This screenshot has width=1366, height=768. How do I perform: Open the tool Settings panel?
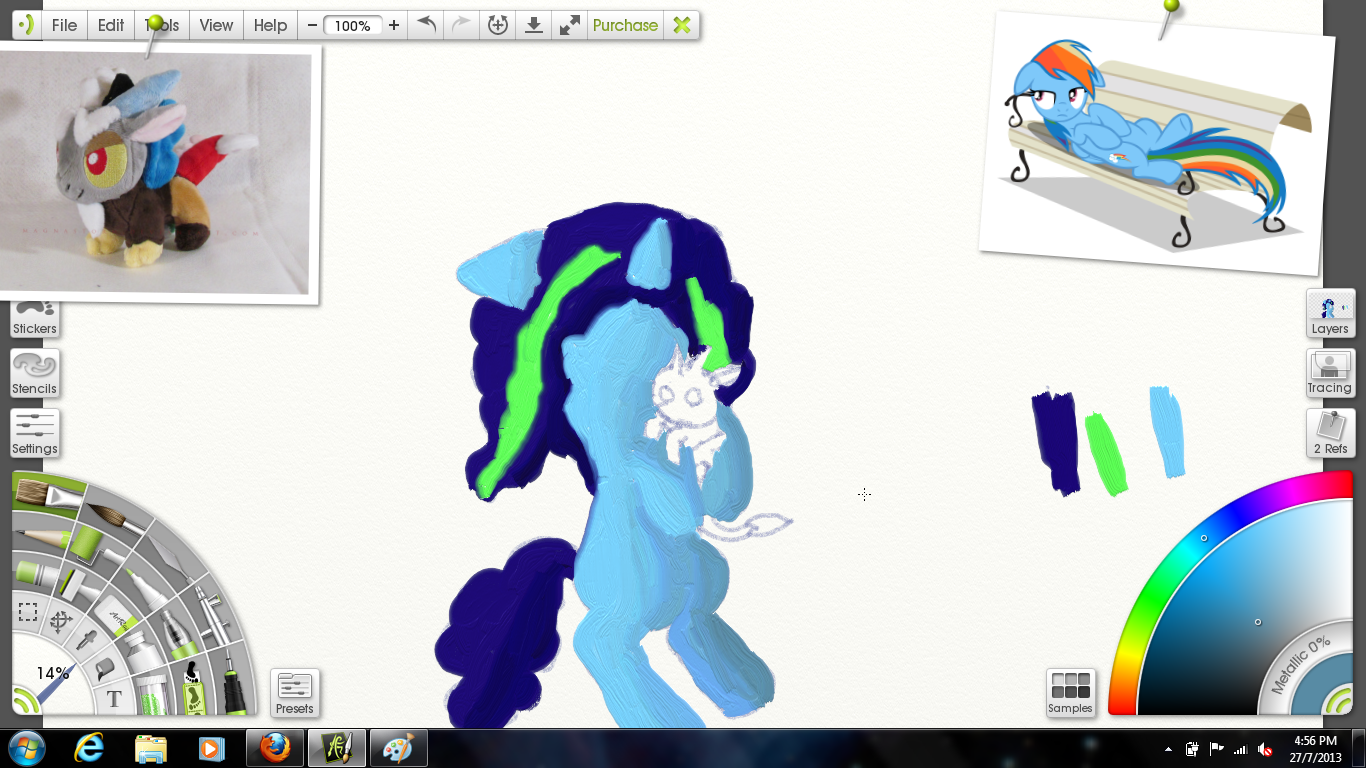tap(35, 433)
